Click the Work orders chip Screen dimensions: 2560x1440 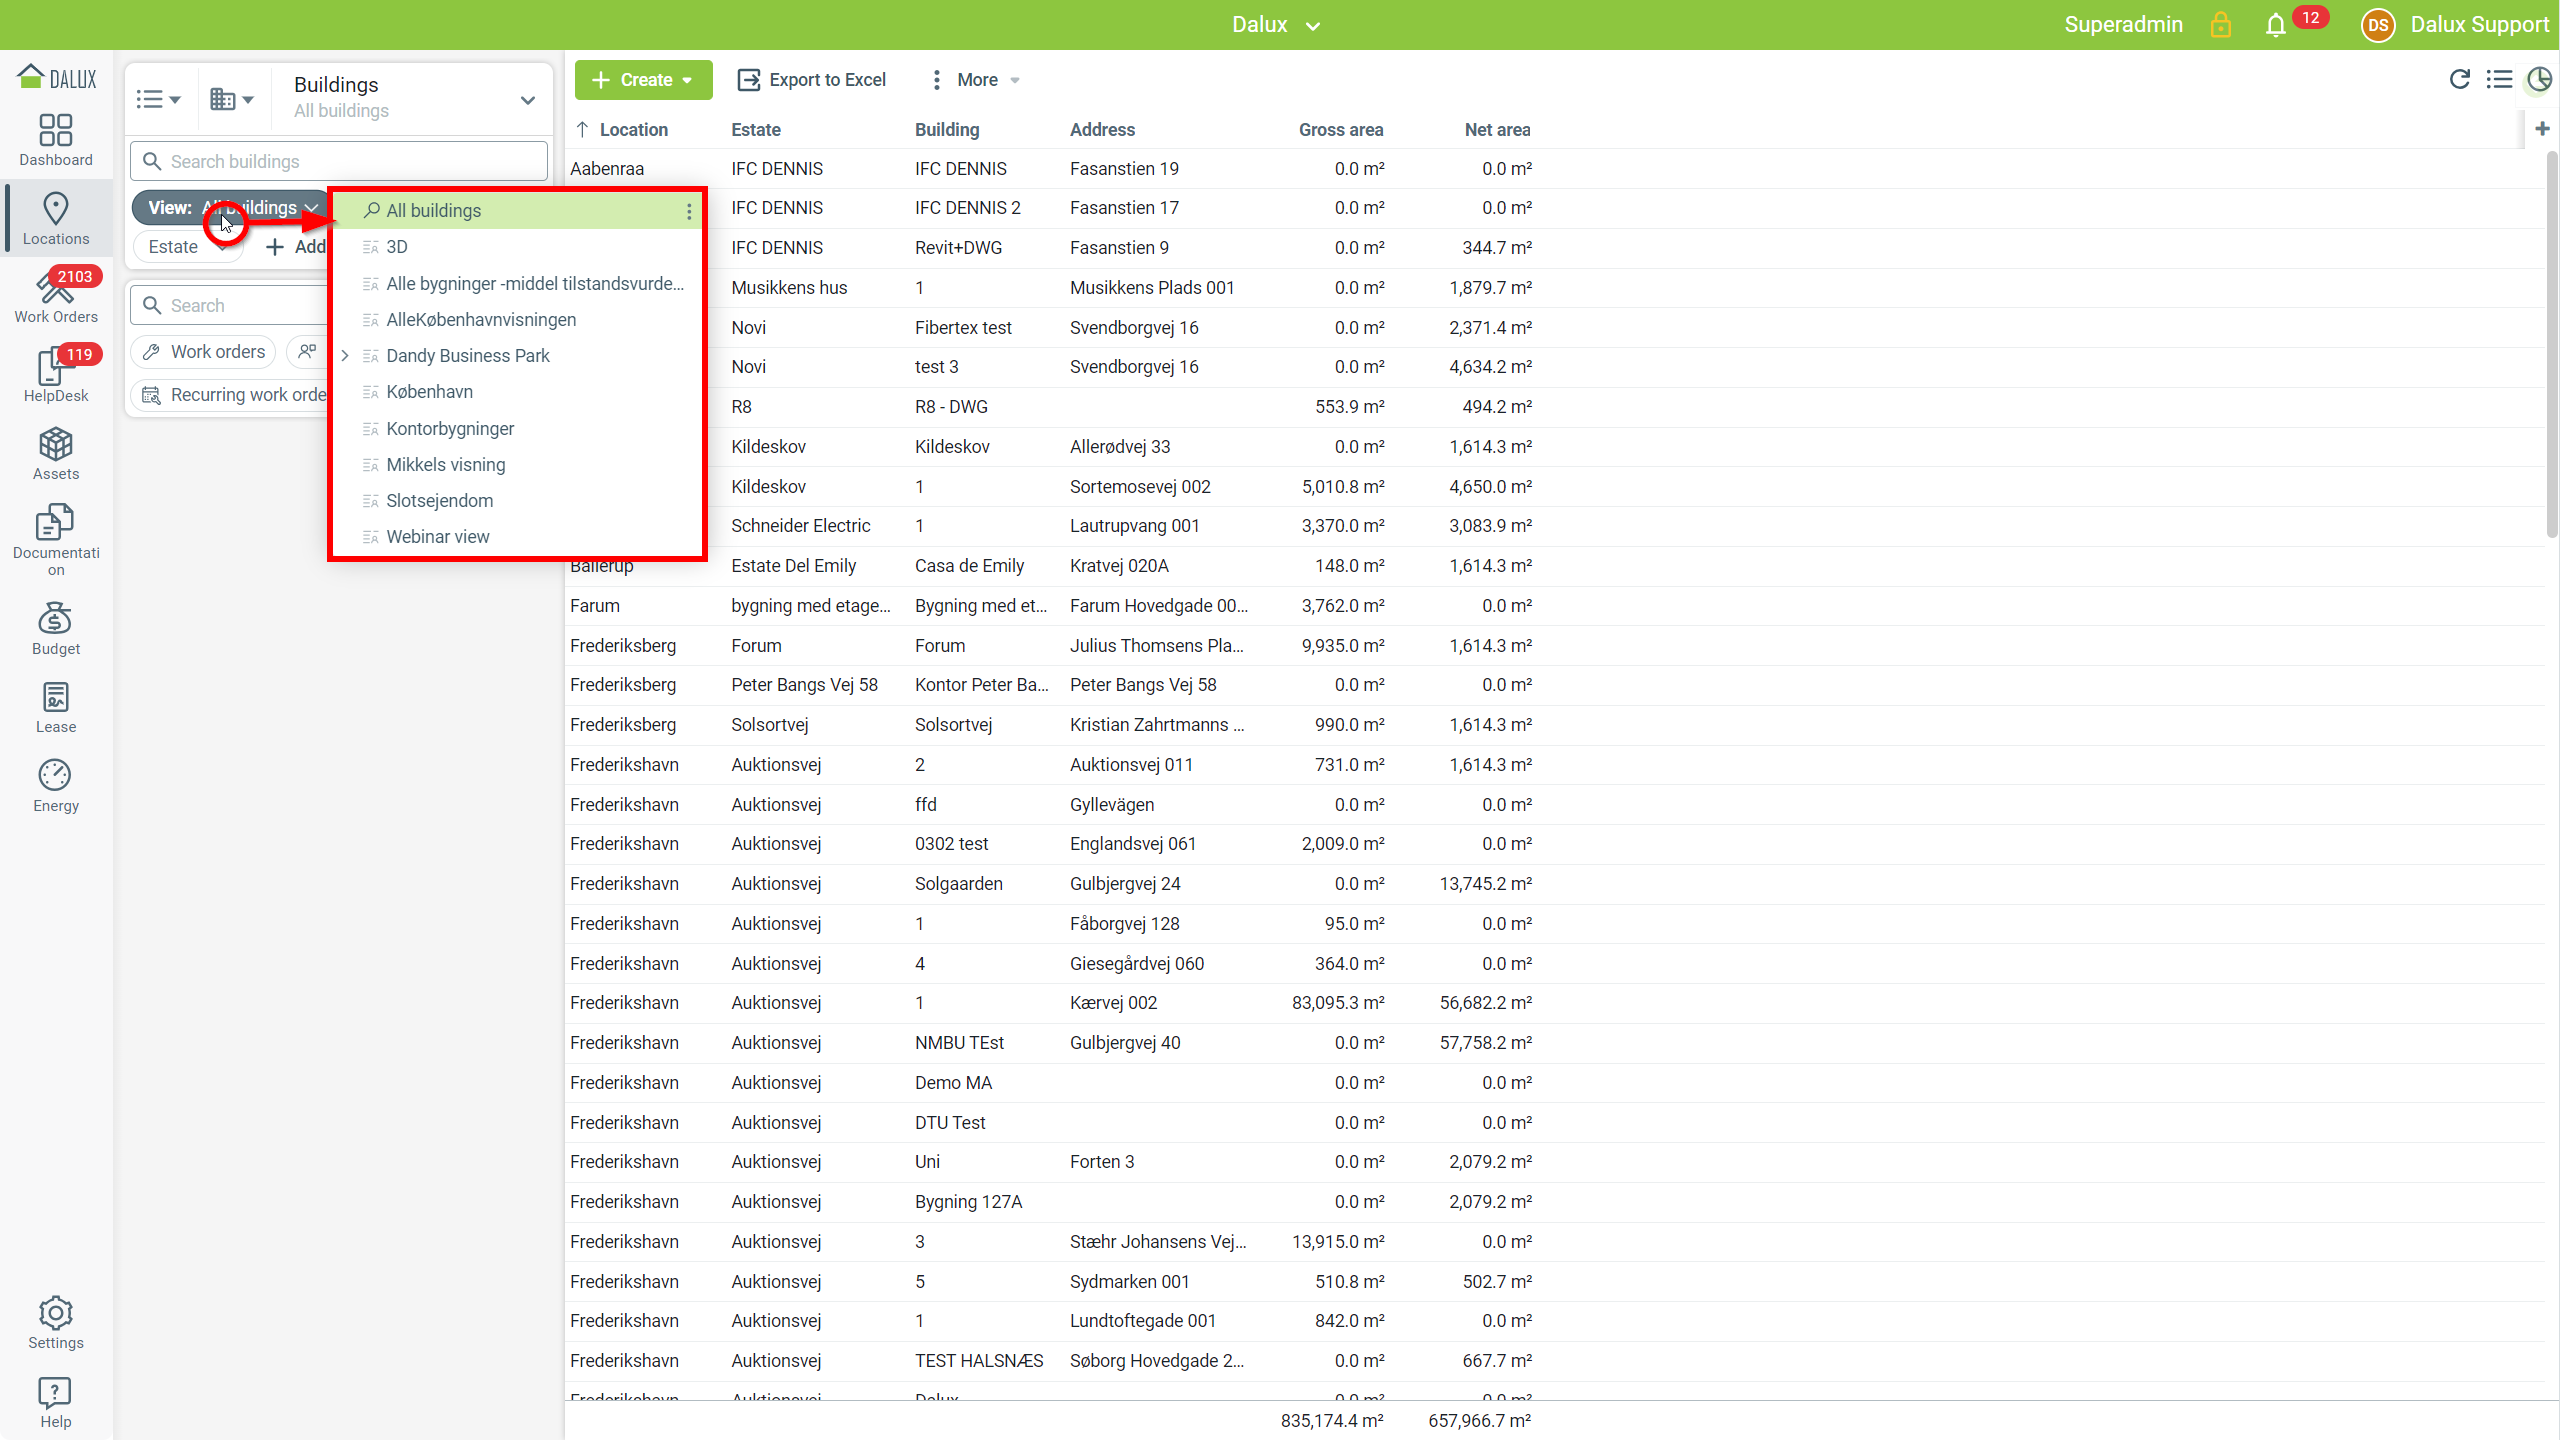pyautogui.click(x=204, y=352)
